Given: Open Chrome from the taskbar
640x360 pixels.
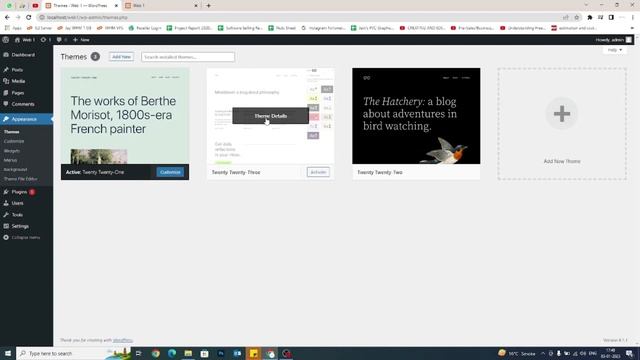Looking at the screenshot, I should point(156,353).
